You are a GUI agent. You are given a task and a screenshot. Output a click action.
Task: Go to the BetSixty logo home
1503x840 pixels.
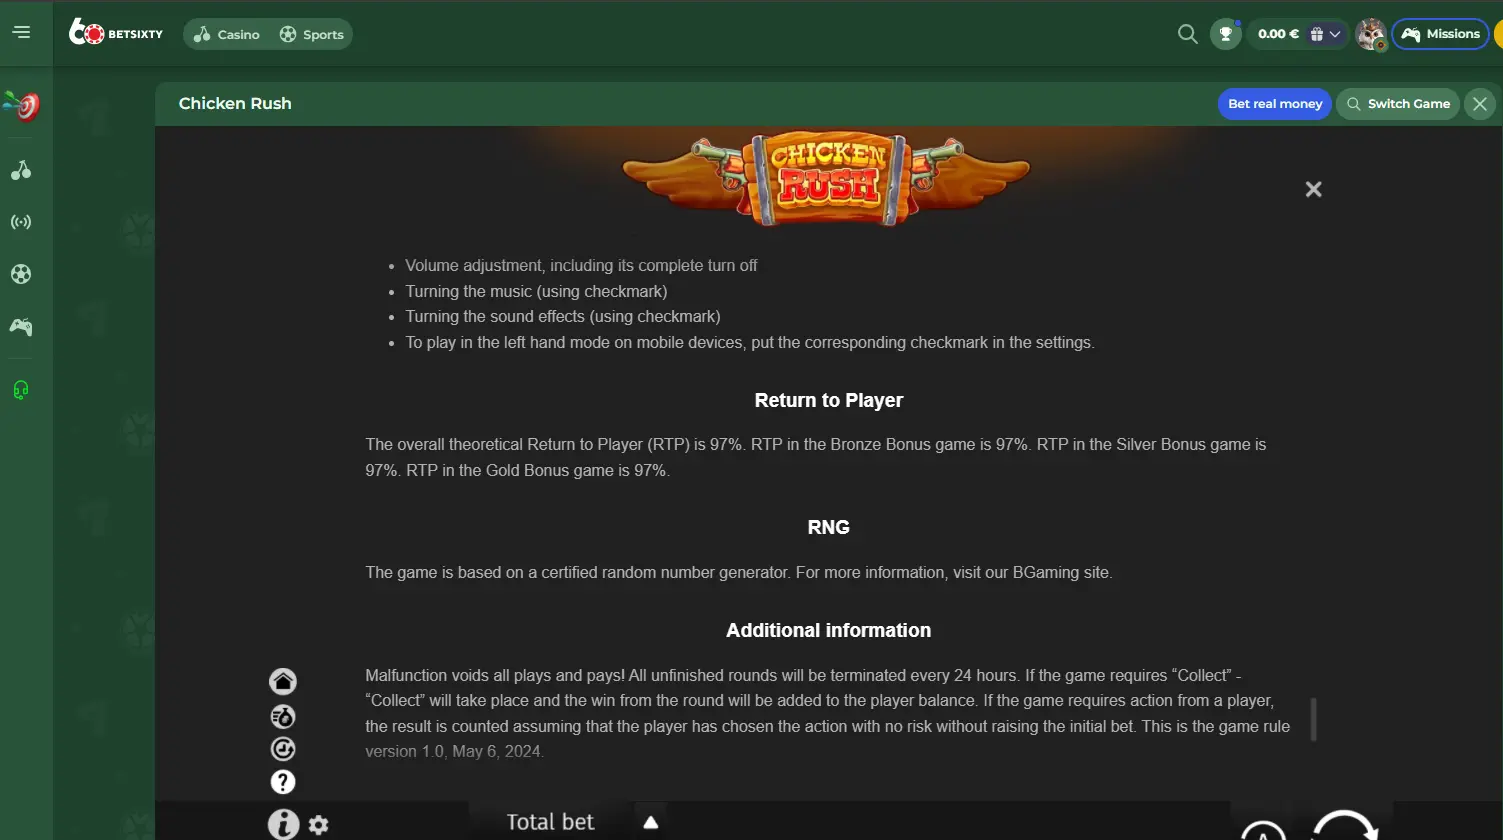[x=116, y=33]
